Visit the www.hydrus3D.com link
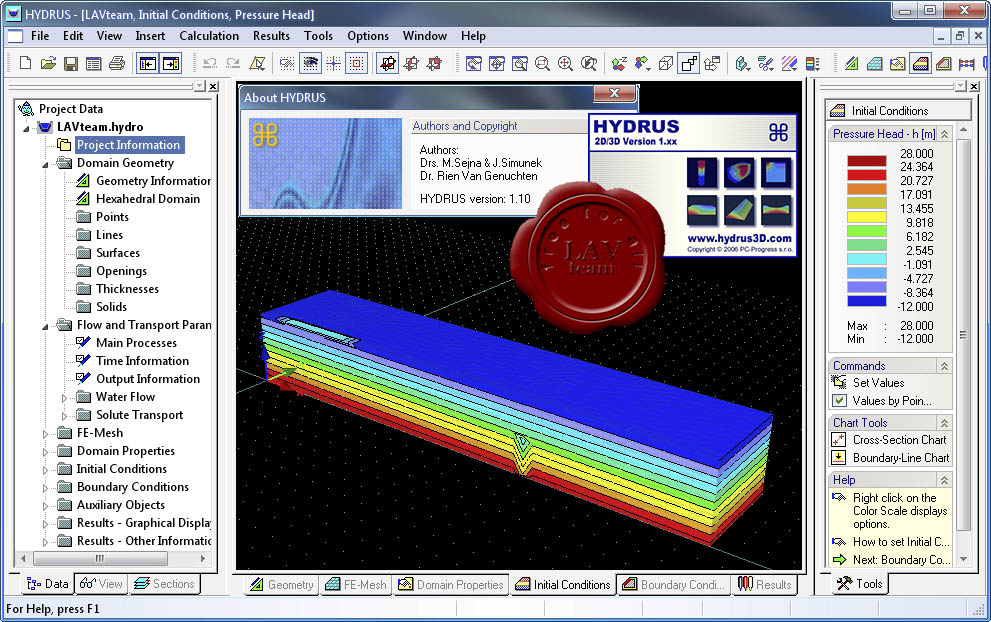 pyautogui.click(x=739, y=238)
